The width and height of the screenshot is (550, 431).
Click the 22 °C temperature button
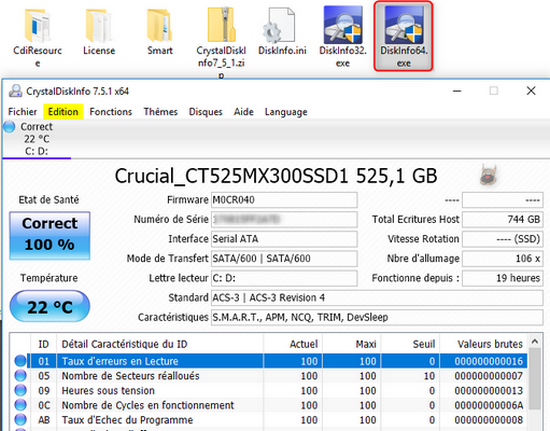50,306
